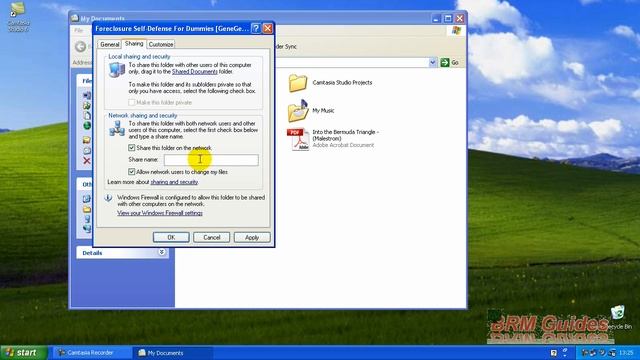The image size is (640, 360).
Task: Click Shared Documents folder icon under Other Places
Action: [x=87, y=209]
